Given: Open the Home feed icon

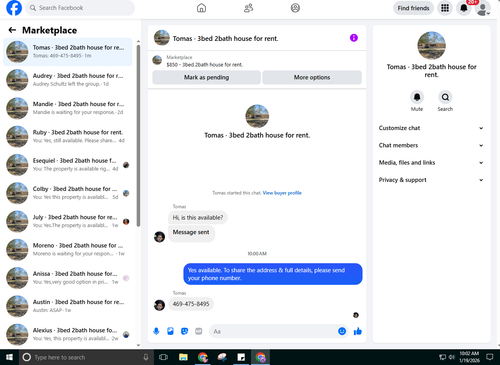Looking at the screenshot, I should click(201, 8).
